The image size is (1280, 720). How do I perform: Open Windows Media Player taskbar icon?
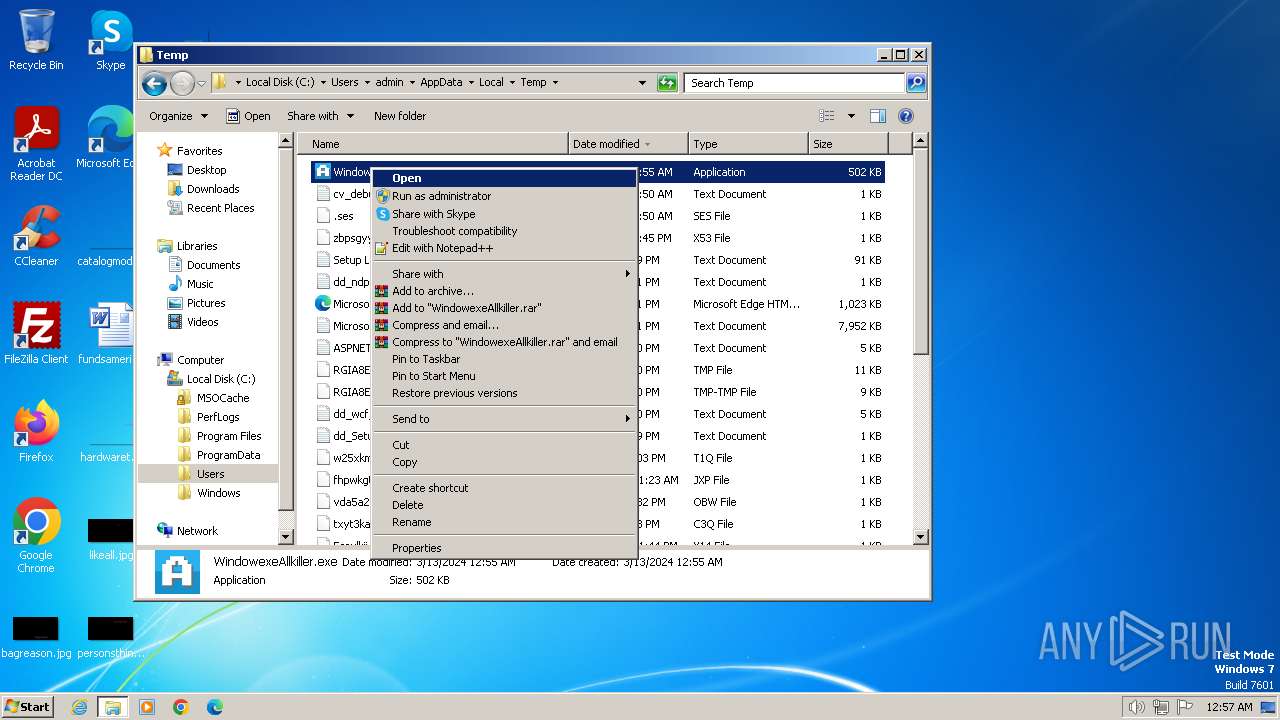(x=147, y=707)
